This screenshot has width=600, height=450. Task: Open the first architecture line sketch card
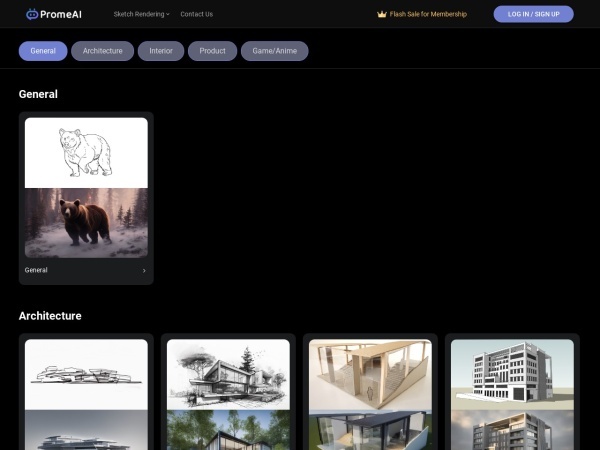coord(86,374)
